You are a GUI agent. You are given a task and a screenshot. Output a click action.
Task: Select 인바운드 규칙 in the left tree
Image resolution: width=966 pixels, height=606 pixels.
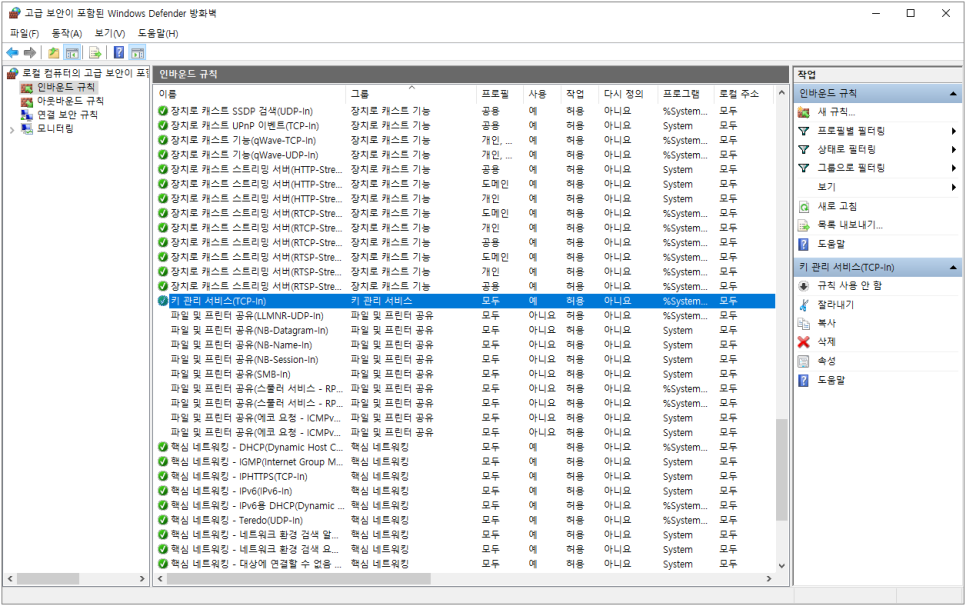pyautogui.click(x=65, y=87)
